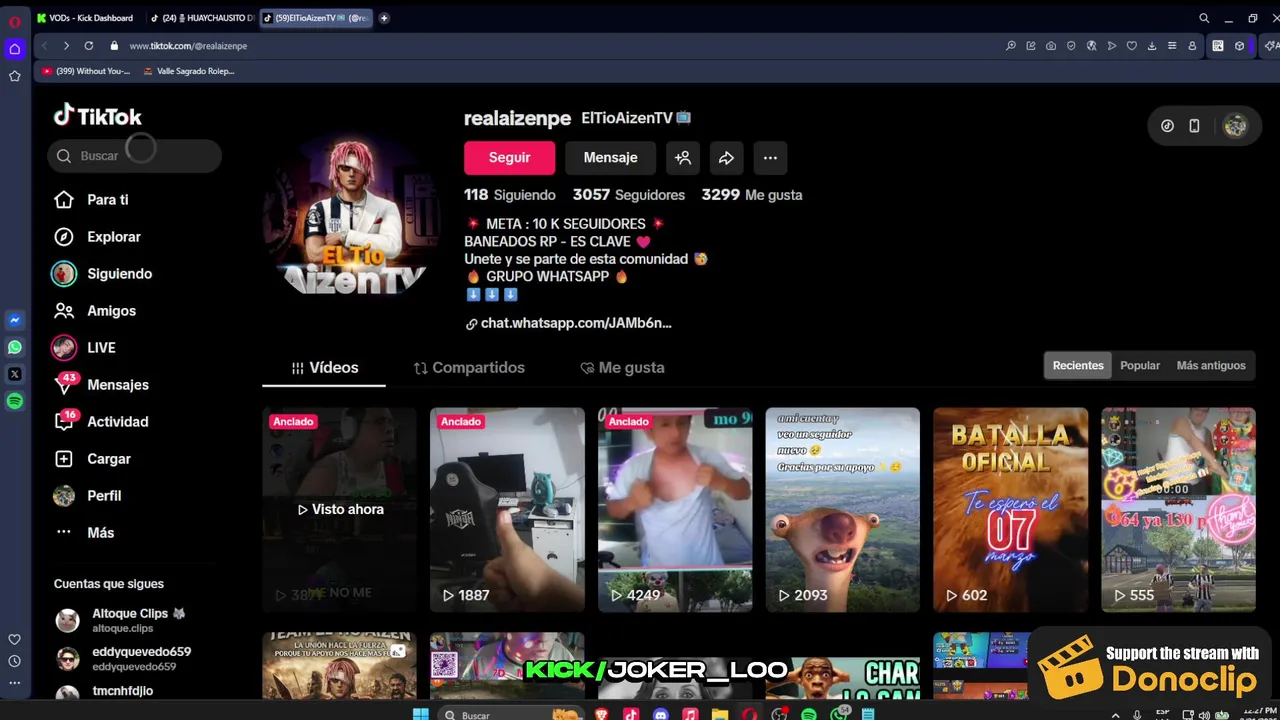Viewport: 1280px width, 720px height.
Task: Open WhatsApp in Opera sidebar
Action: tap(14, 348)
